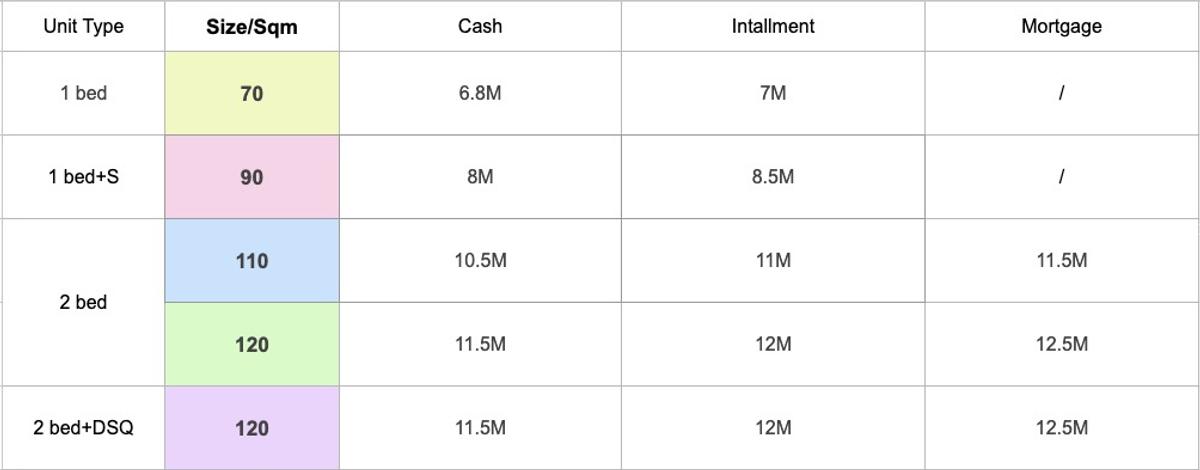
Task: Click the 6.8M cash price cell
Action: [x=480, y=93]
